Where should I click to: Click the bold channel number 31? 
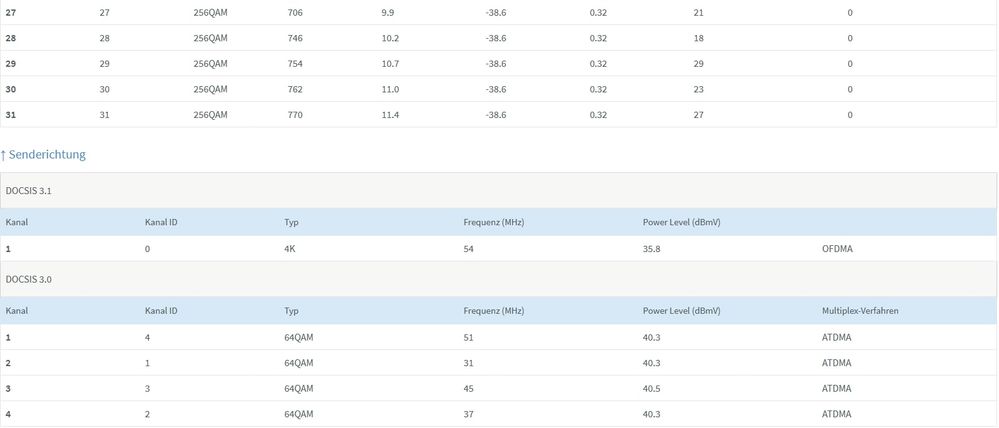pyautogui.click(x=11, y=115)
